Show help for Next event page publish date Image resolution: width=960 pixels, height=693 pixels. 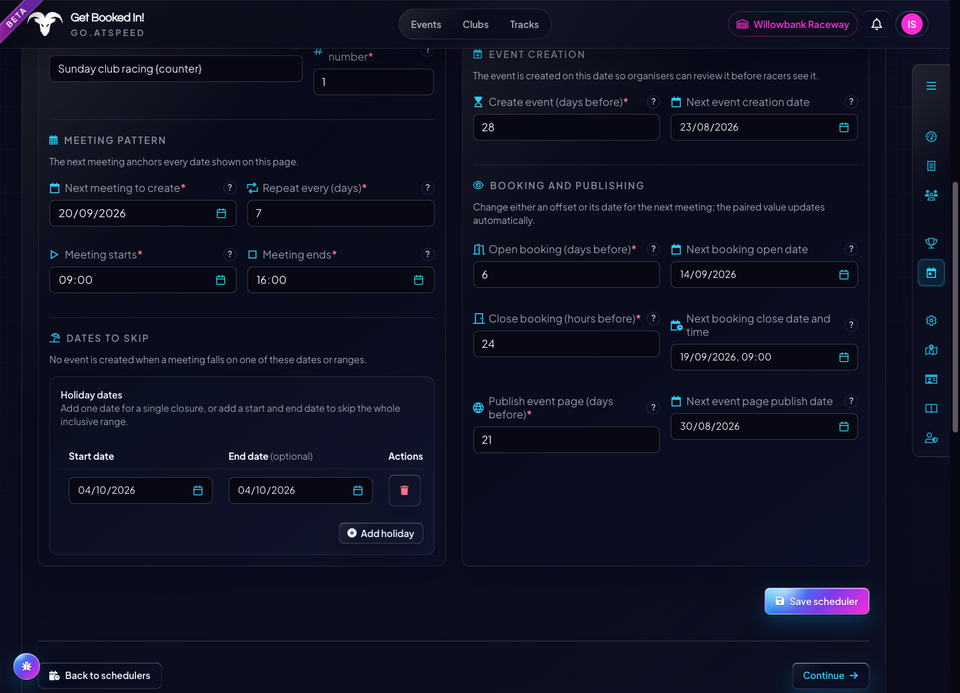click(x=851, y=401)
